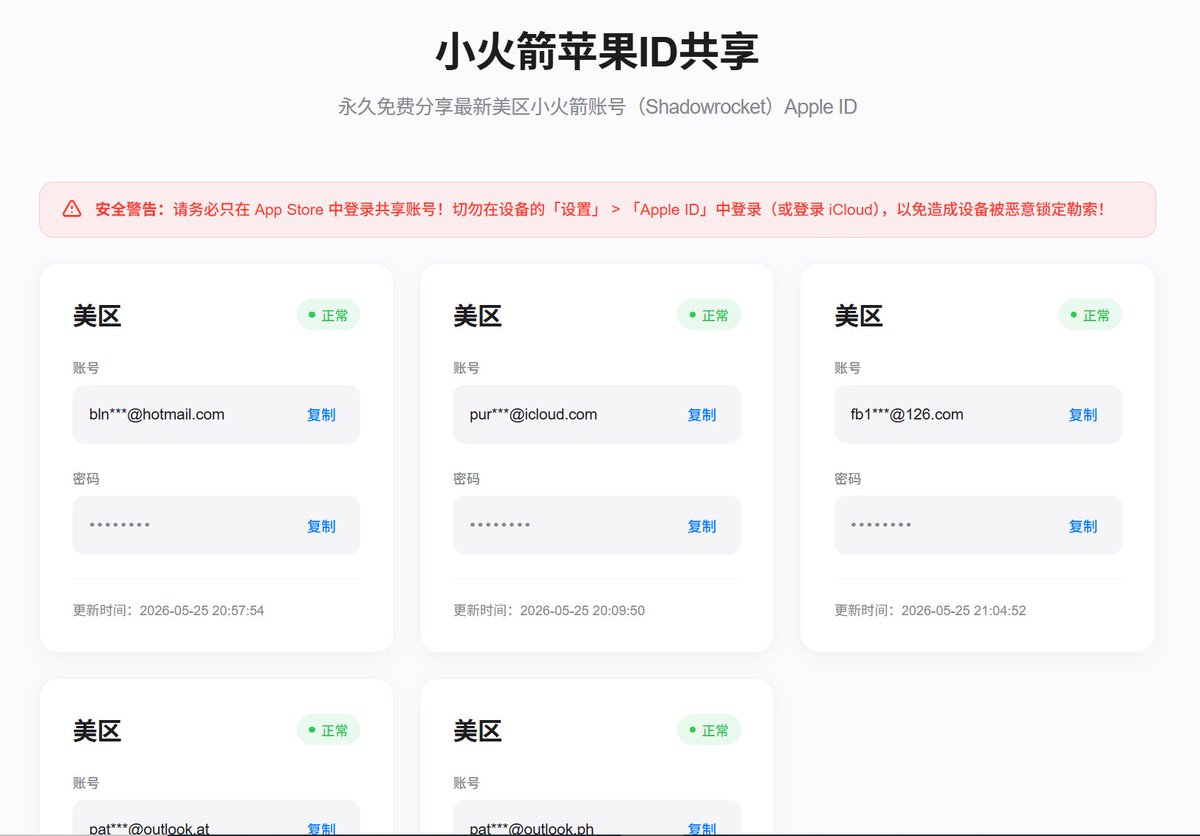Click the 美区 heading on the outlook.ph card
Image resolution: width=1200 pixels, height=836 pixels.
coord(478,731)
